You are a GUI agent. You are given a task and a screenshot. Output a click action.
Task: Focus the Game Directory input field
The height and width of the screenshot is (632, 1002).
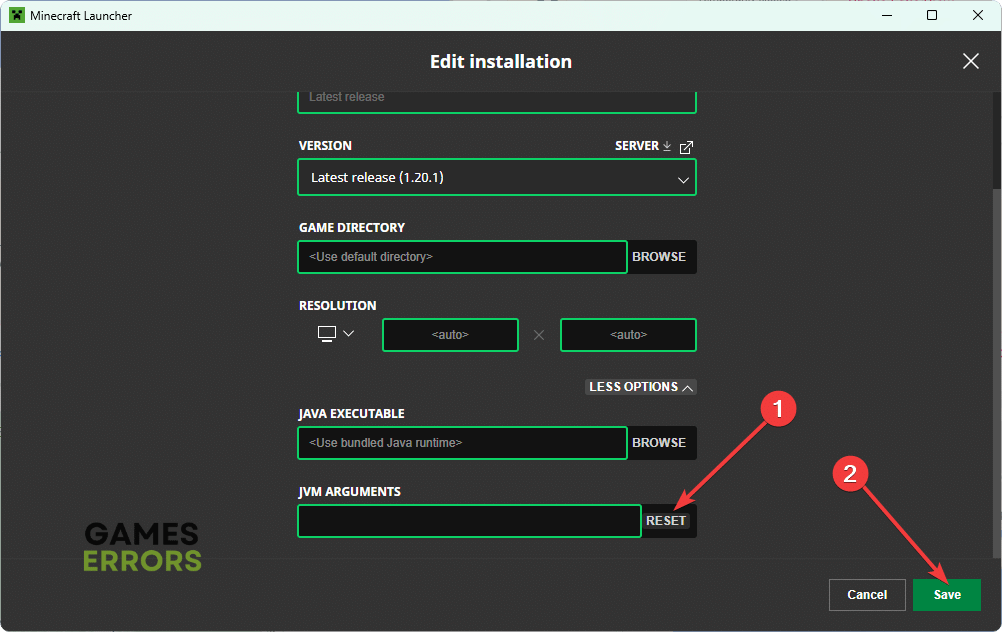[x=462, y=257]
